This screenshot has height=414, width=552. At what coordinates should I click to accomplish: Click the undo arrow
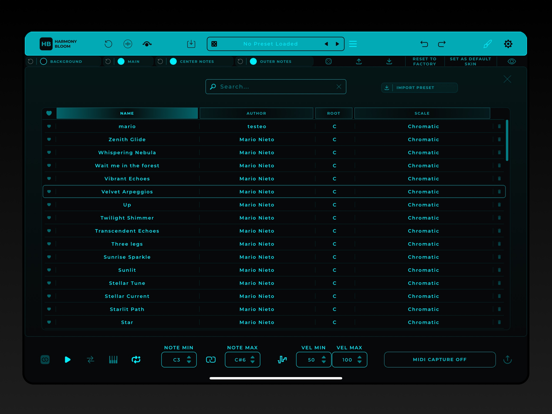pos(424,44)
